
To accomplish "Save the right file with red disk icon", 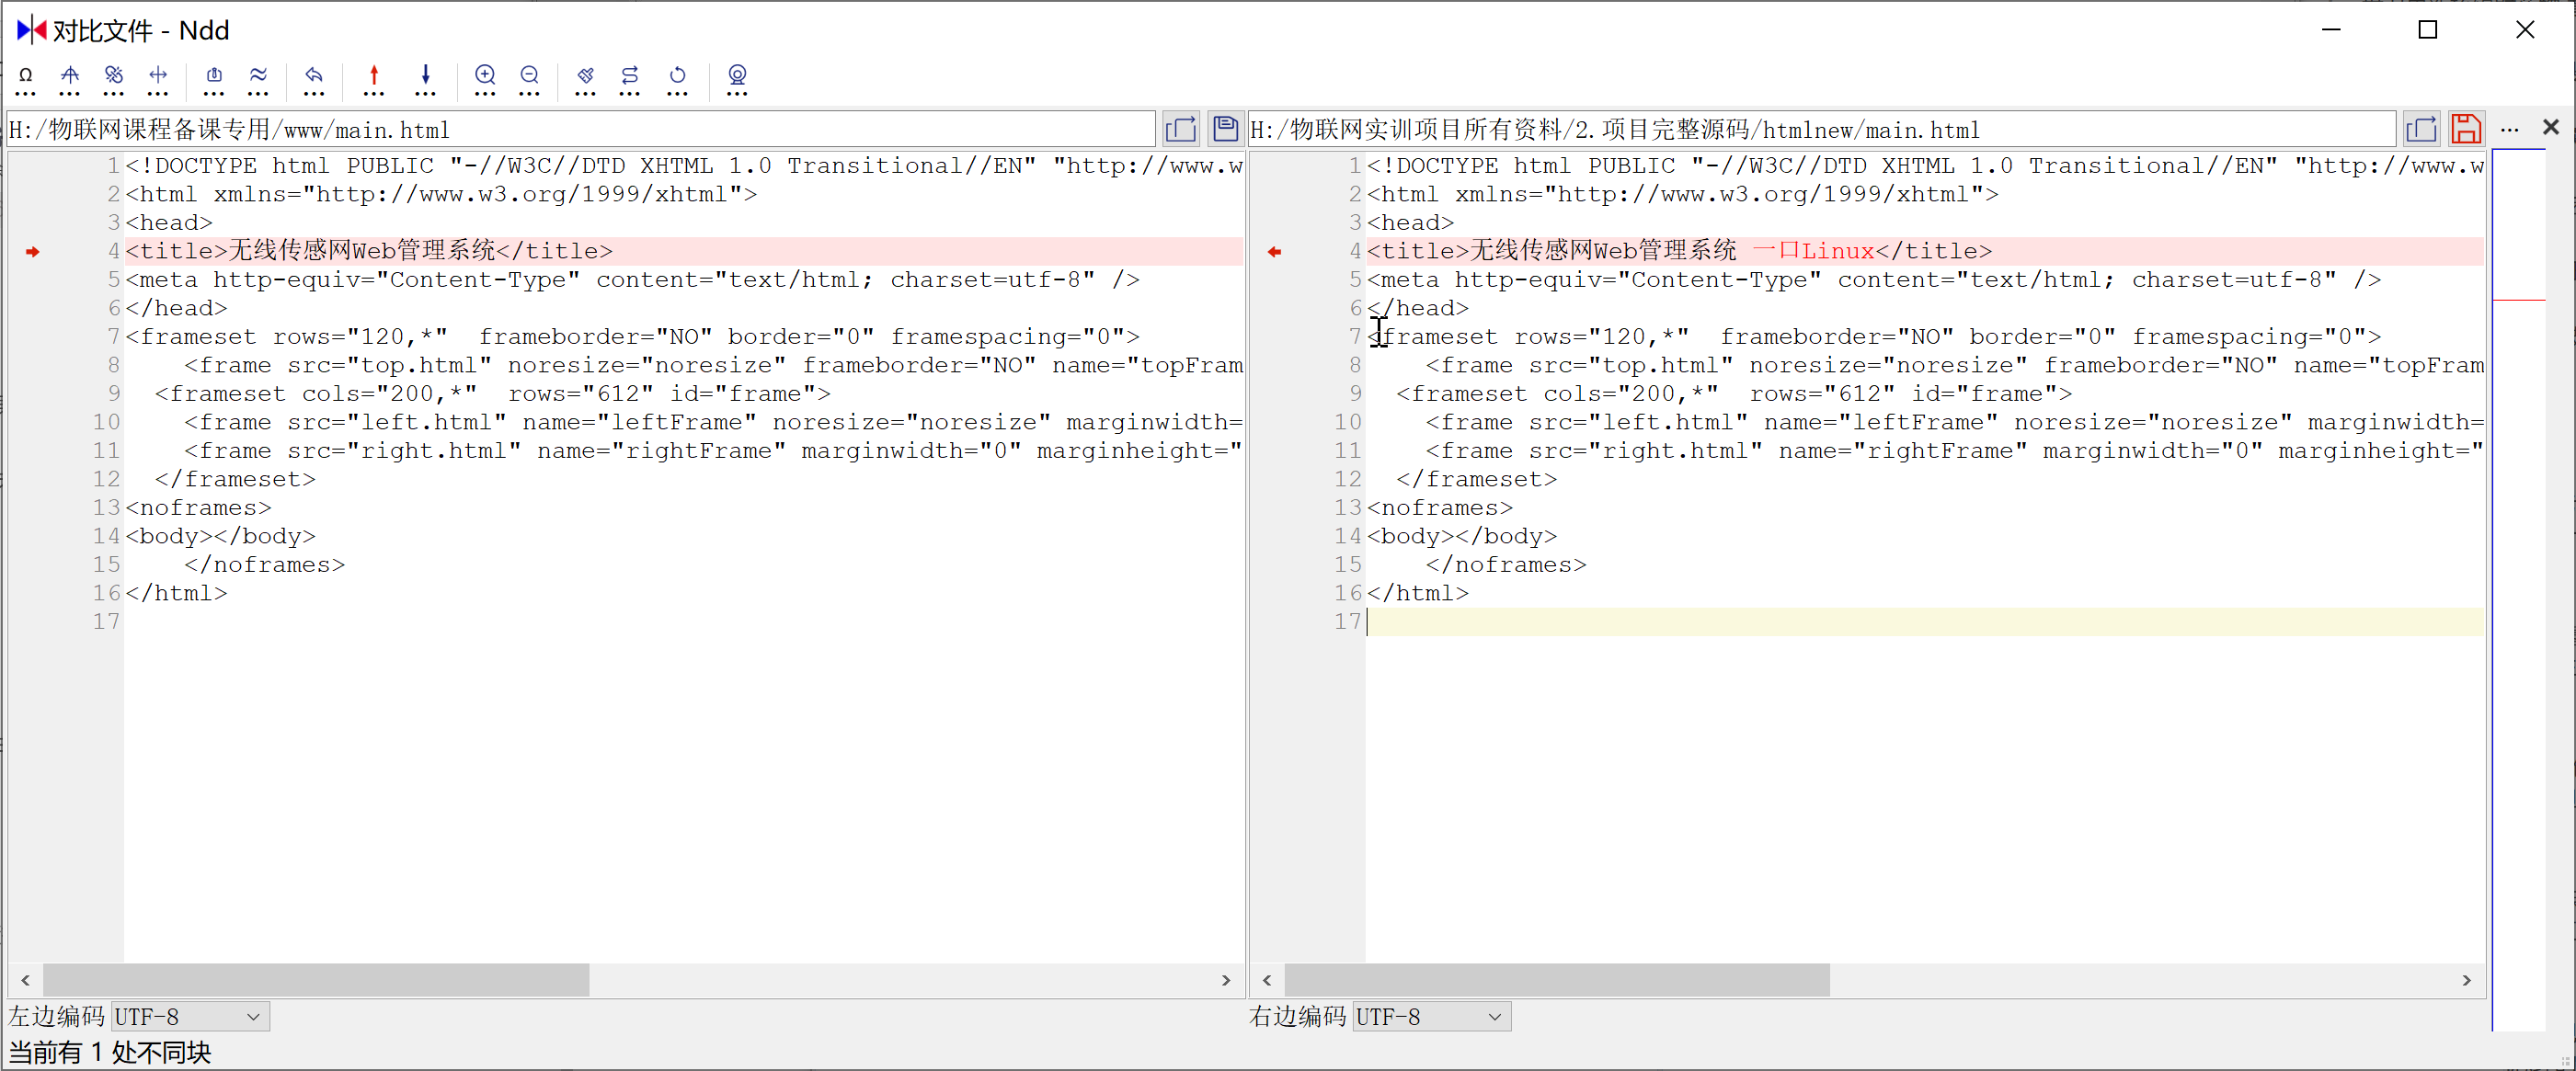I will pos(2466,129).
